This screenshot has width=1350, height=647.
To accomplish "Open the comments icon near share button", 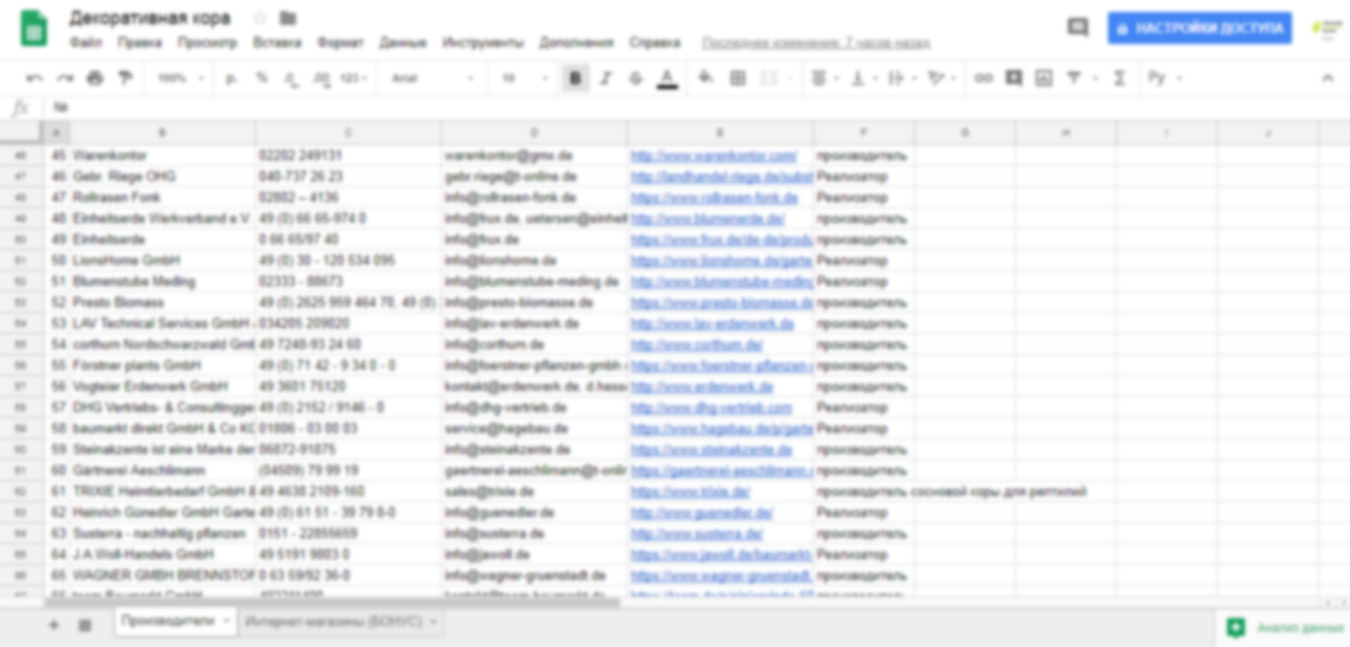I will tap(1078, 28).
